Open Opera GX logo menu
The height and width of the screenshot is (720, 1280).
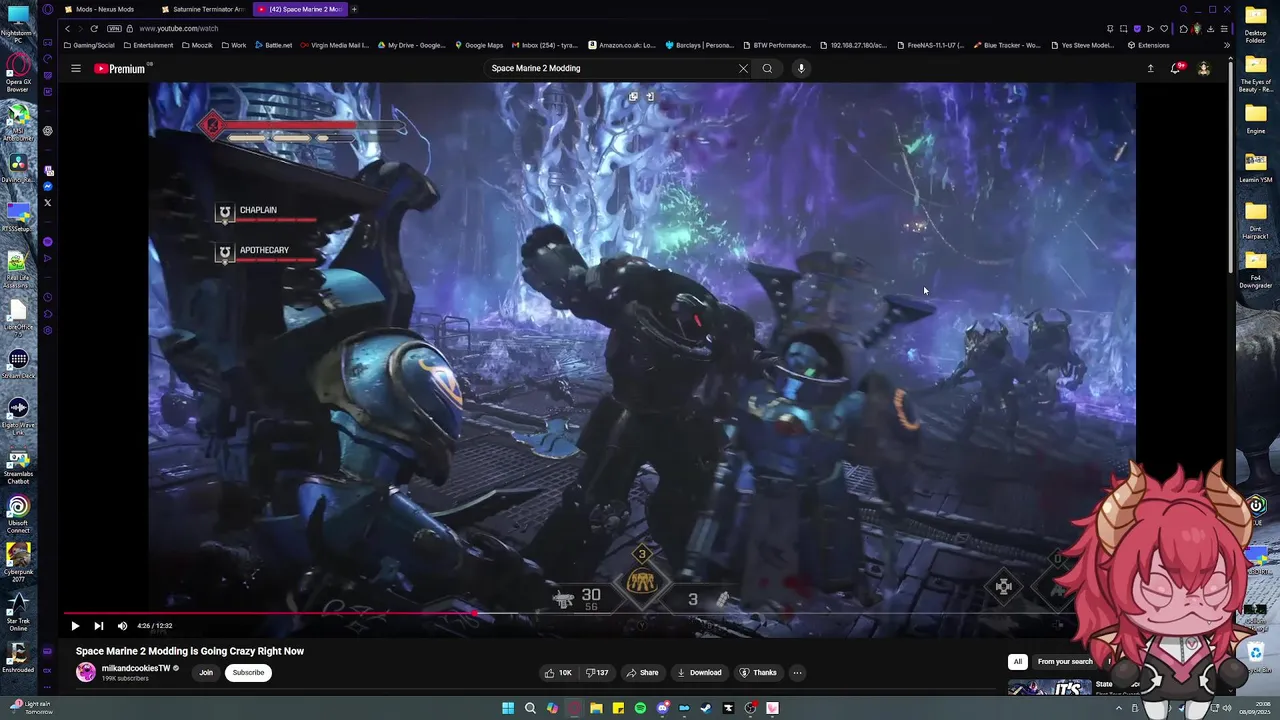coord(47,9)
